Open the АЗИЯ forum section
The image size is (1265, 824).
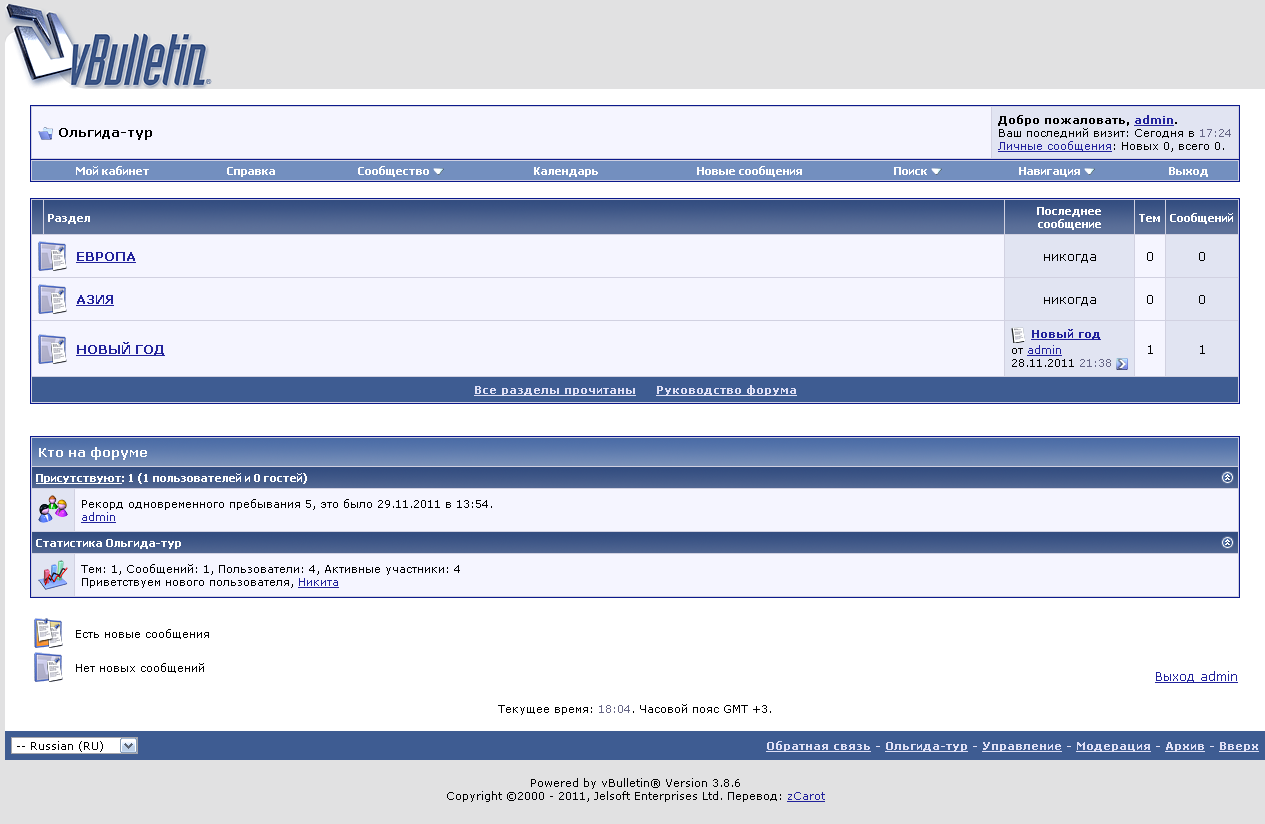click(x=95, y=299)
